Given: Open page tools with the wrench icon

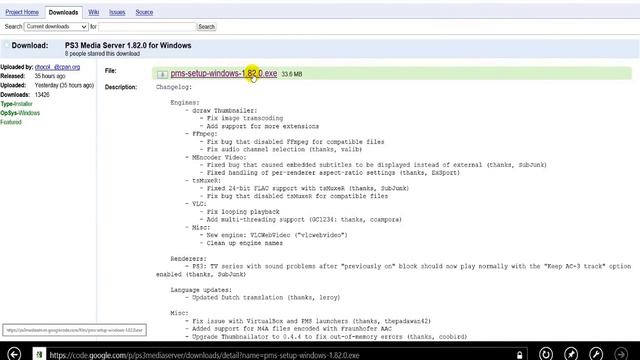Looking at the screenshot, I should point(596,353).
